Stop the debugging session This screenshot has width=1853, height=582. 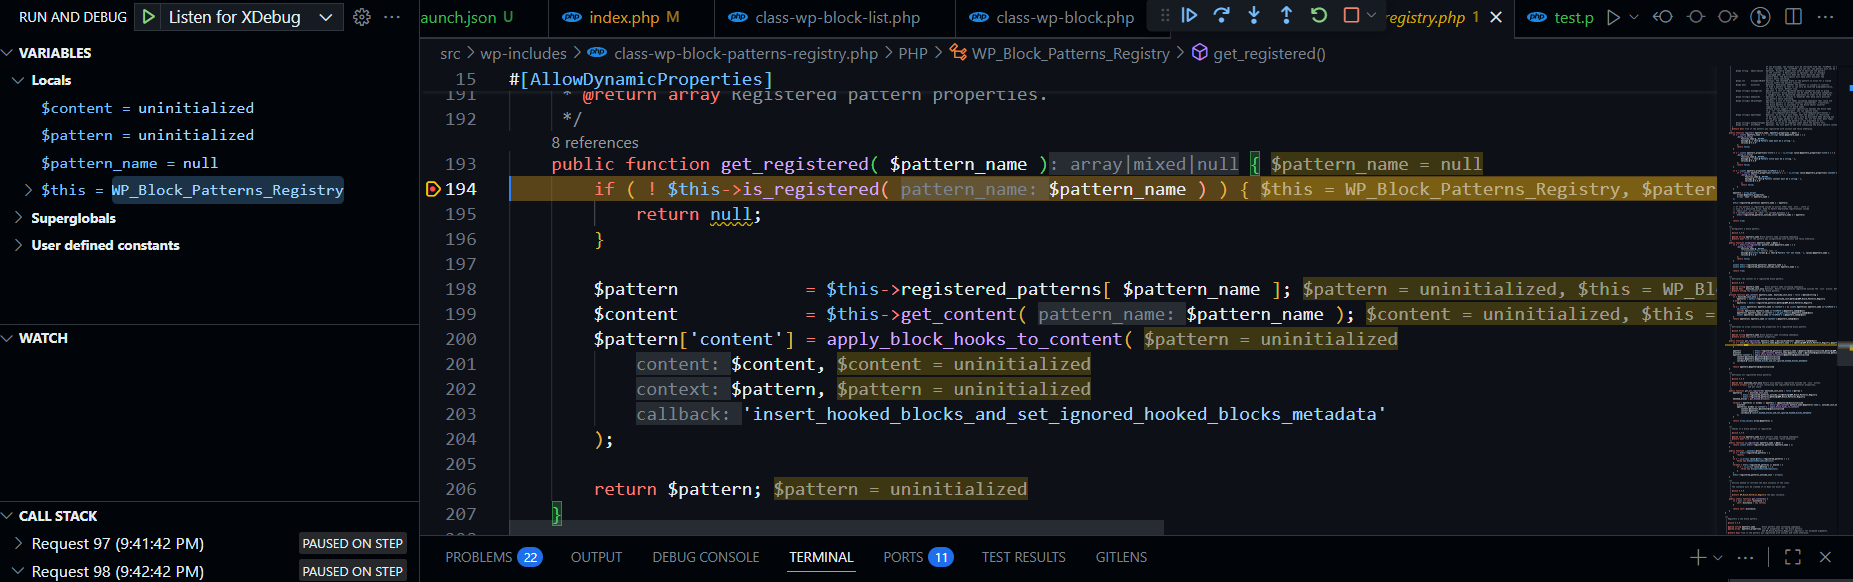click(x=1351, y=15)
